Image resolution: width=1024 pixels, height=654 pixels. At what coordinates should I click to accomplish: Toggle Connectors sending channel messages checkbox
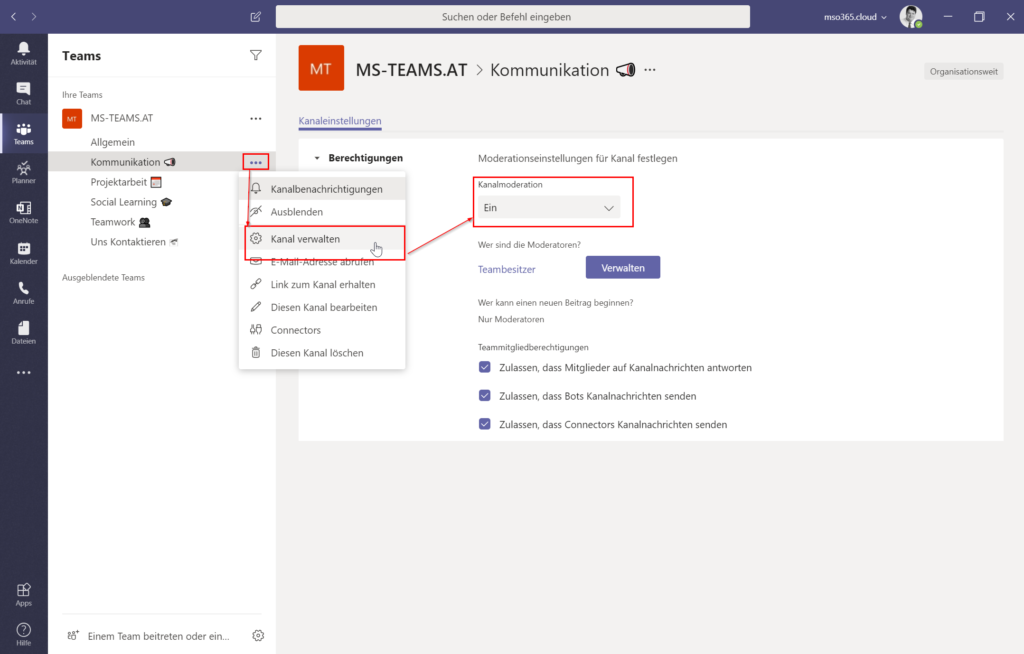485,424
